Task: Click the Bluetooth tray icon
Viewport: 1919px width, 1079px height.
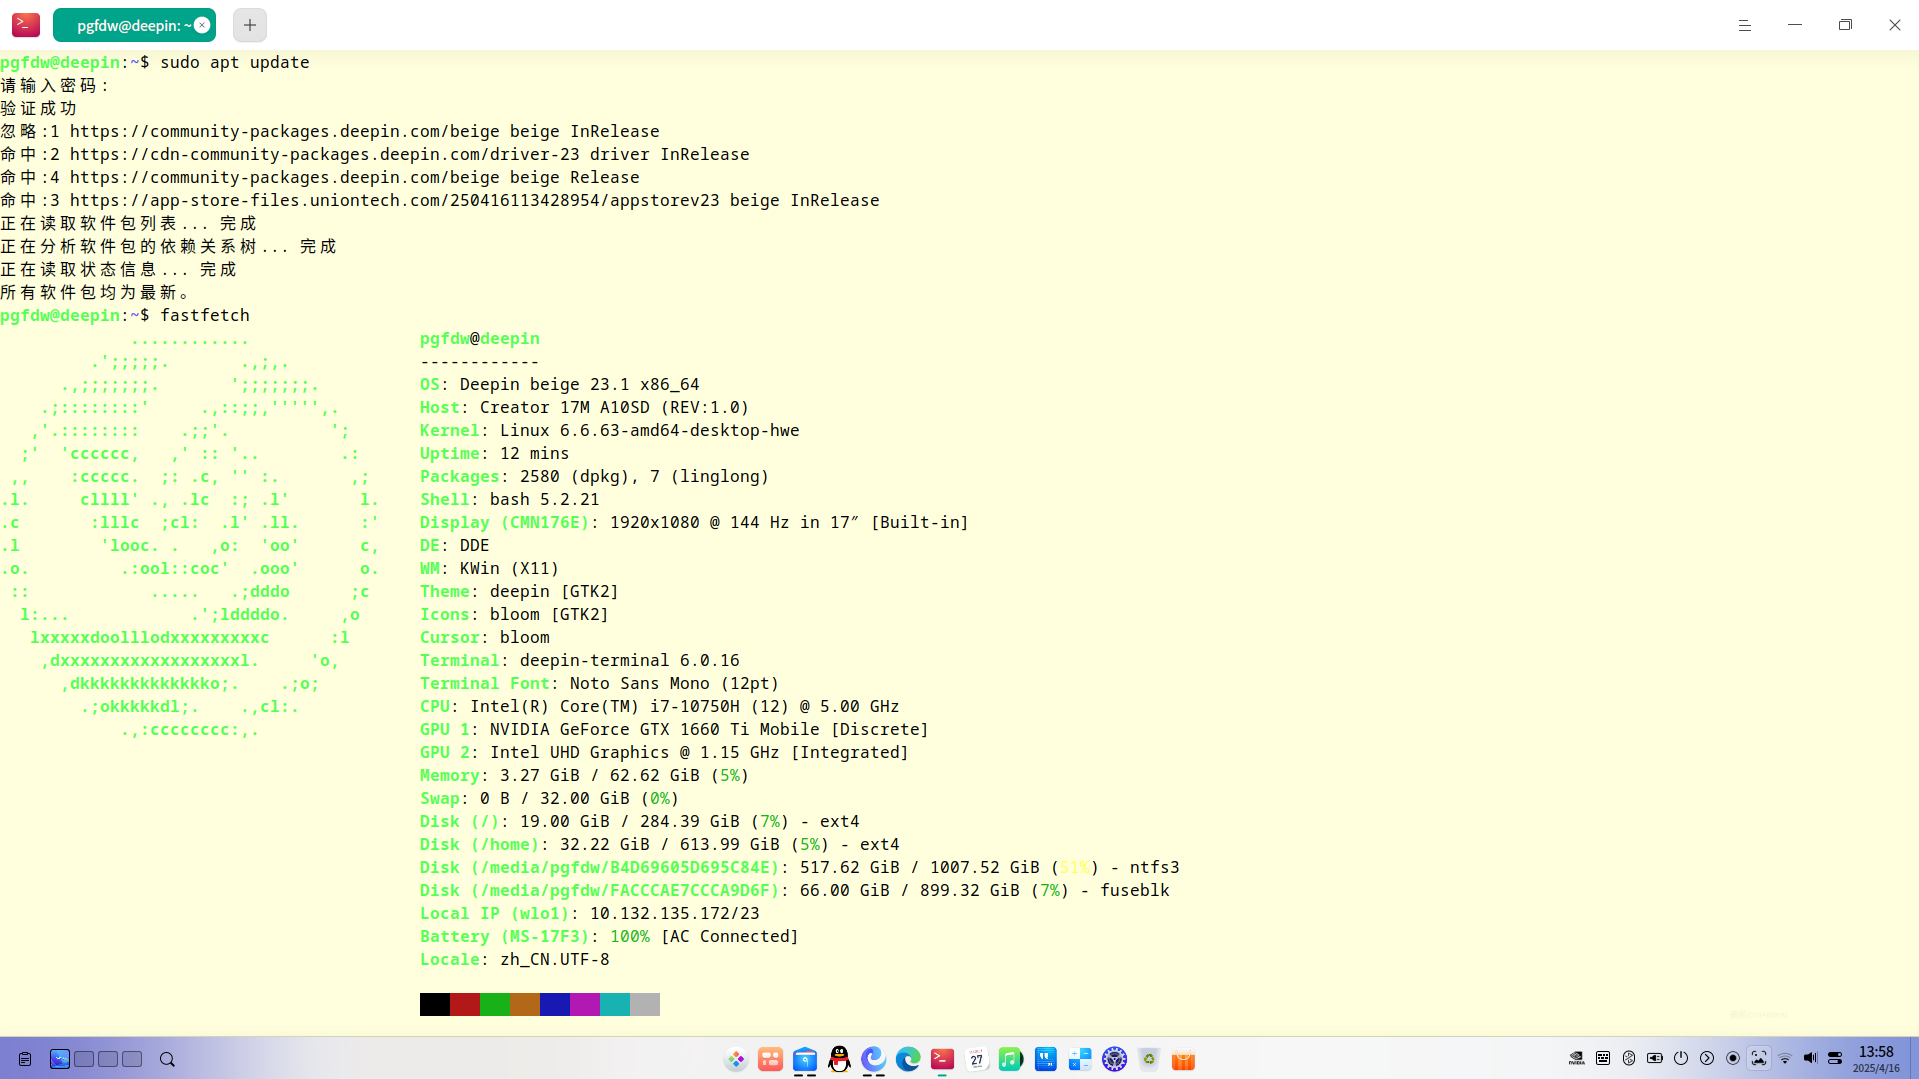Action: (1629, 1058)
